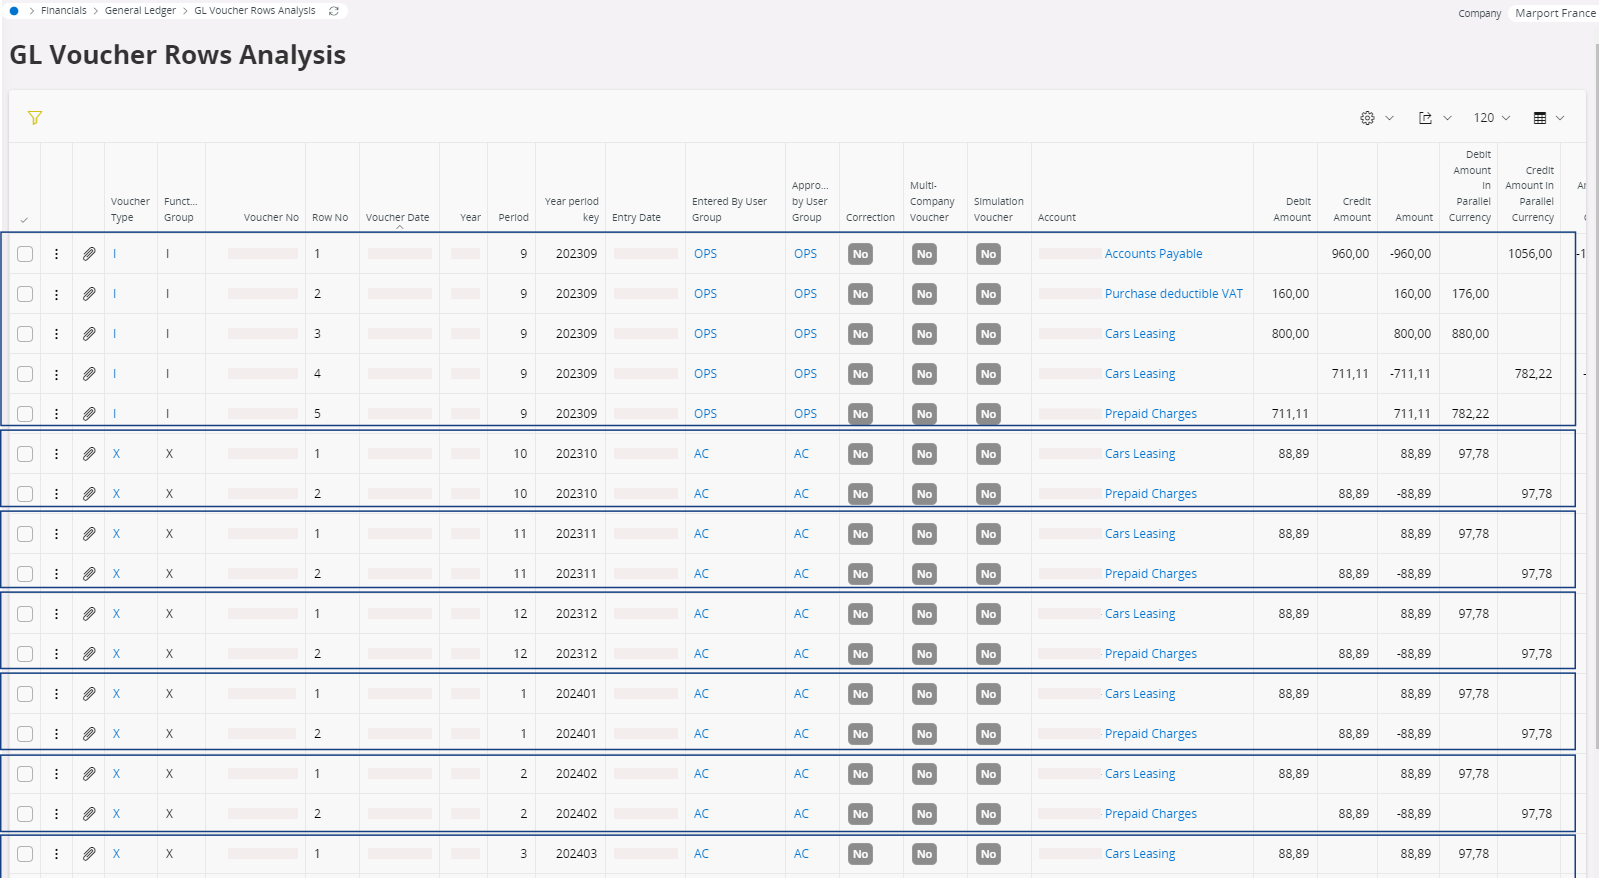This screenshot has height=878, width=1599.
Task: Expand the chevron next to the settings gear
Action: 1389,118
